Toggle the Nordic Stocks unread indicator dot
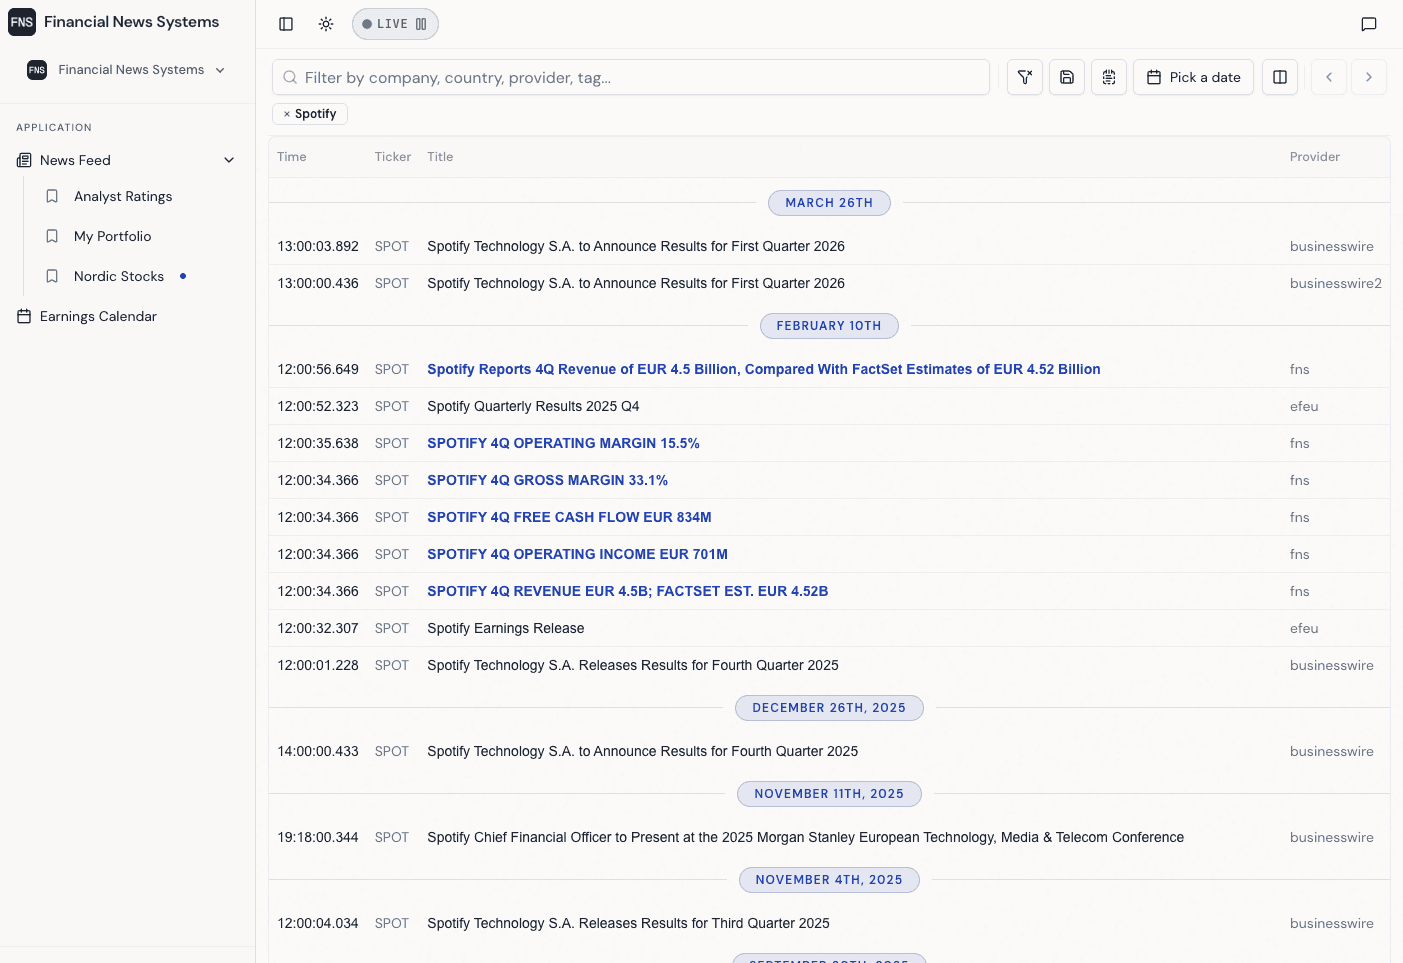This screenshot has width=1403, height=963. (183, 276)
